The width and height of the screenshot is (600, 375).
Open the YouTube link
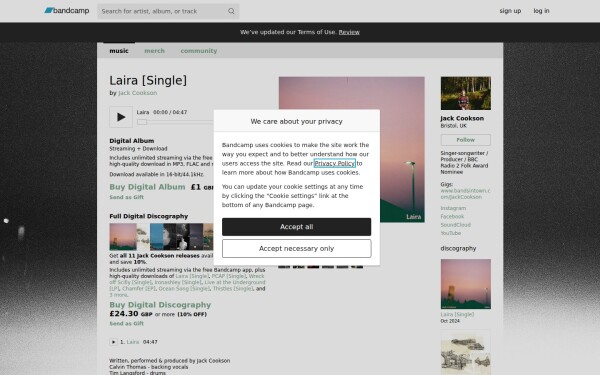pyautogui.click(x=450, y=233)
